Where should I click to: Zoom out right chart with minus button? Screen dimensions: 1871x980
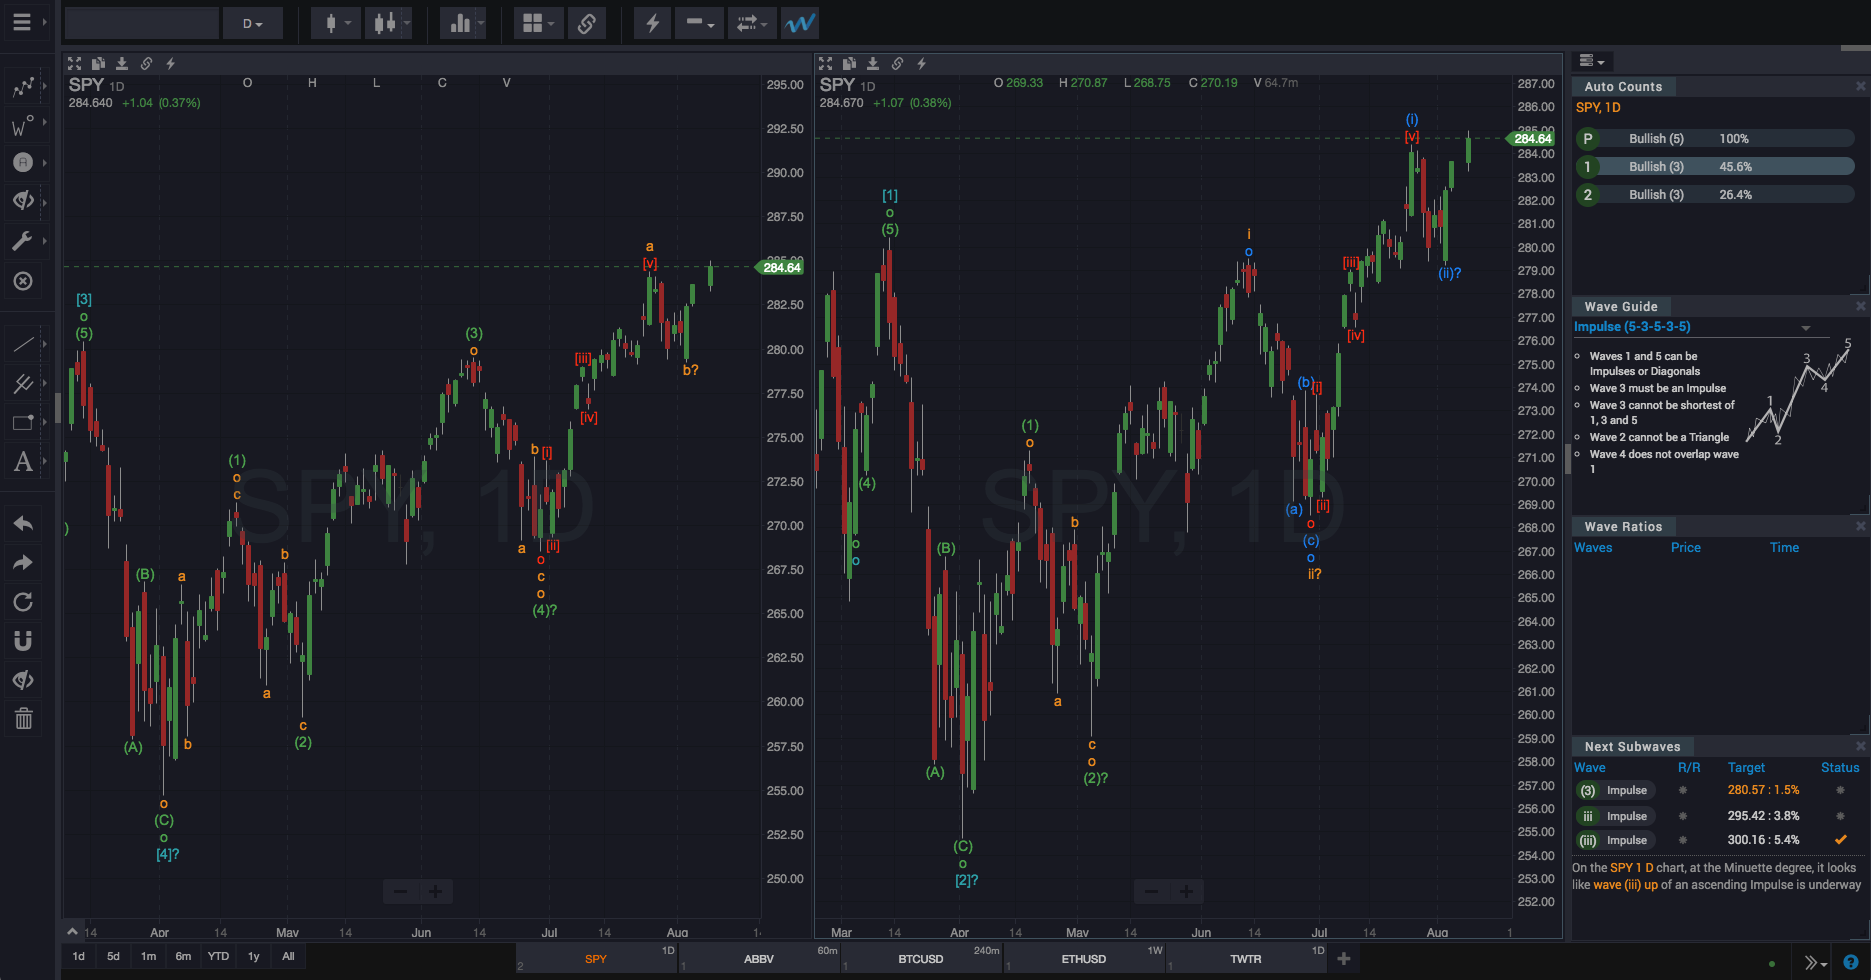1151,891
